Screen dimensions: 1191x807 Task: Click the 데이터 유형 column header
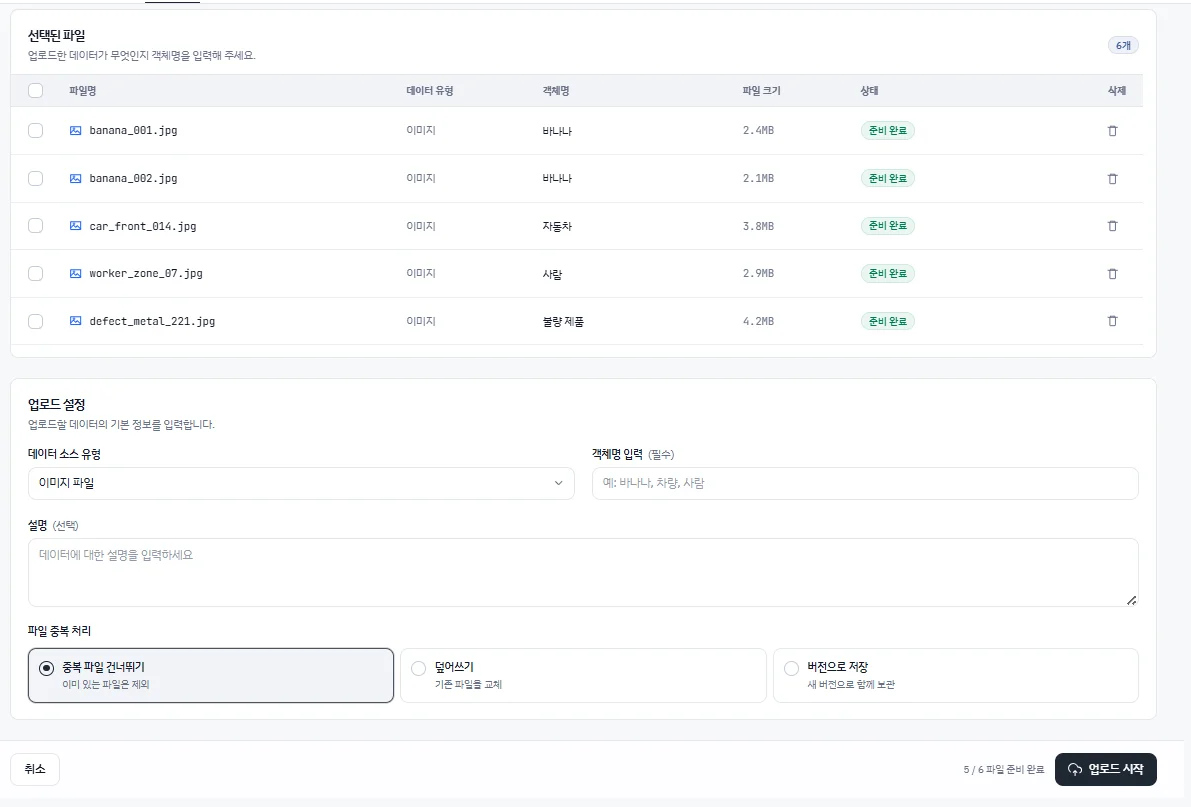pyautogui.click(x=429, y=90)
